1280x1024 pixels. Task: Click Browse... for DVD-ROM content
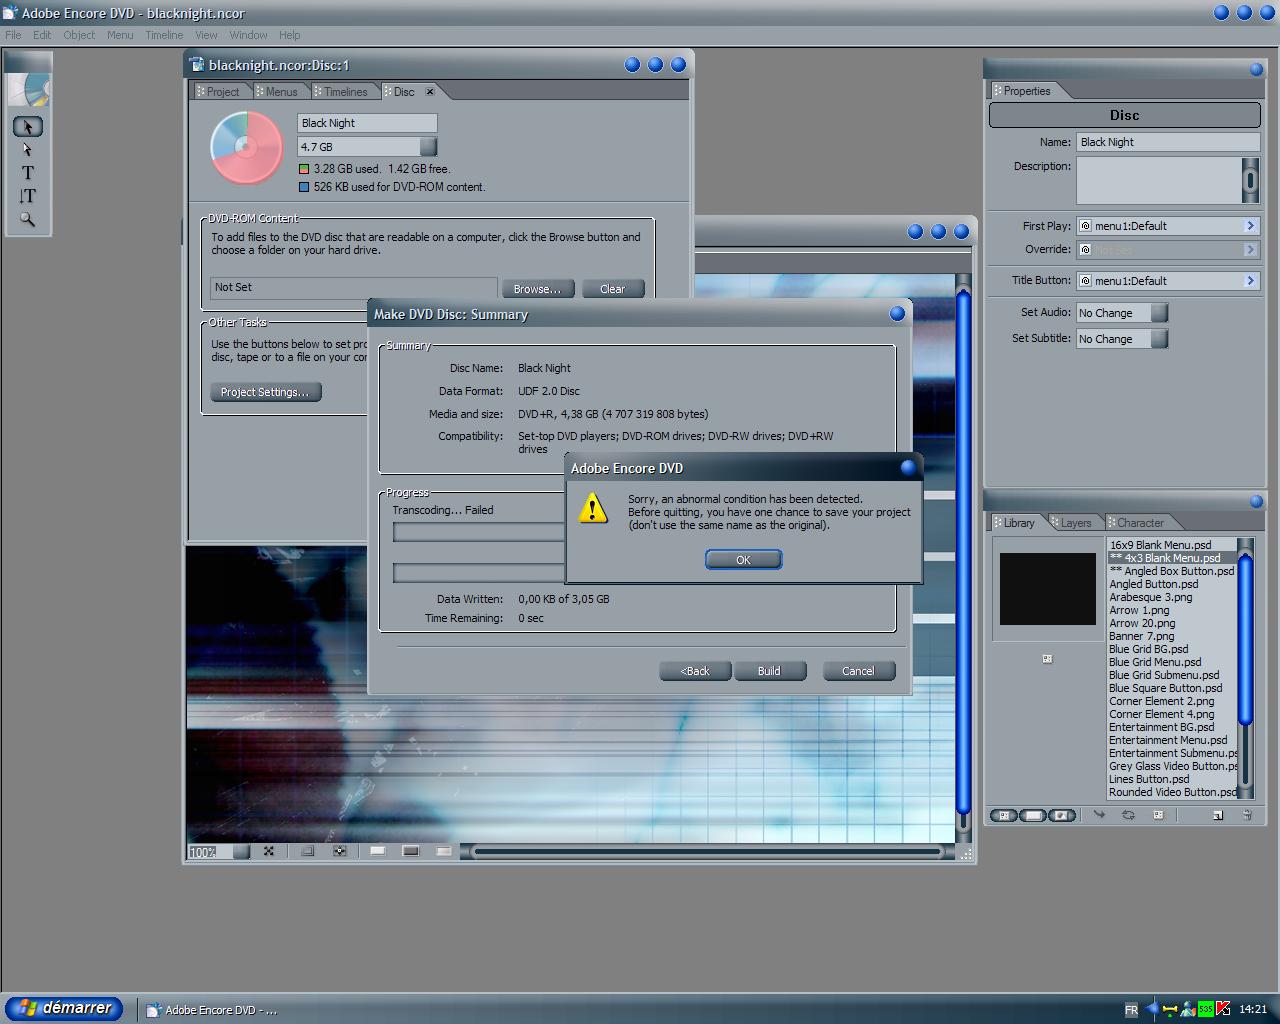tap(538, 289)
